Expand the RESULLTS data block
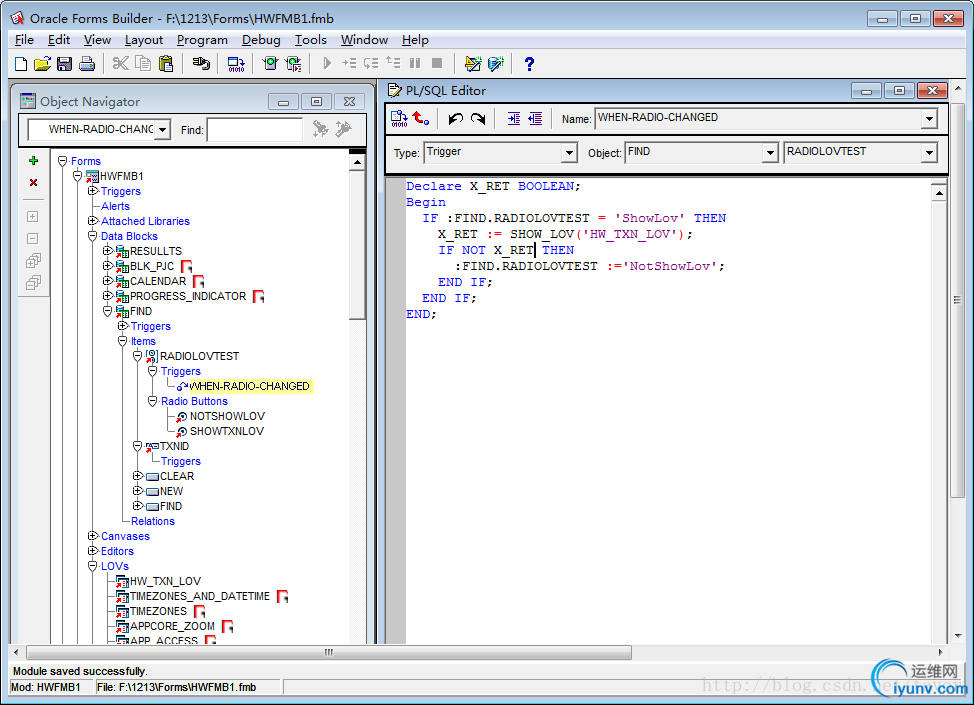 point(107,250)
